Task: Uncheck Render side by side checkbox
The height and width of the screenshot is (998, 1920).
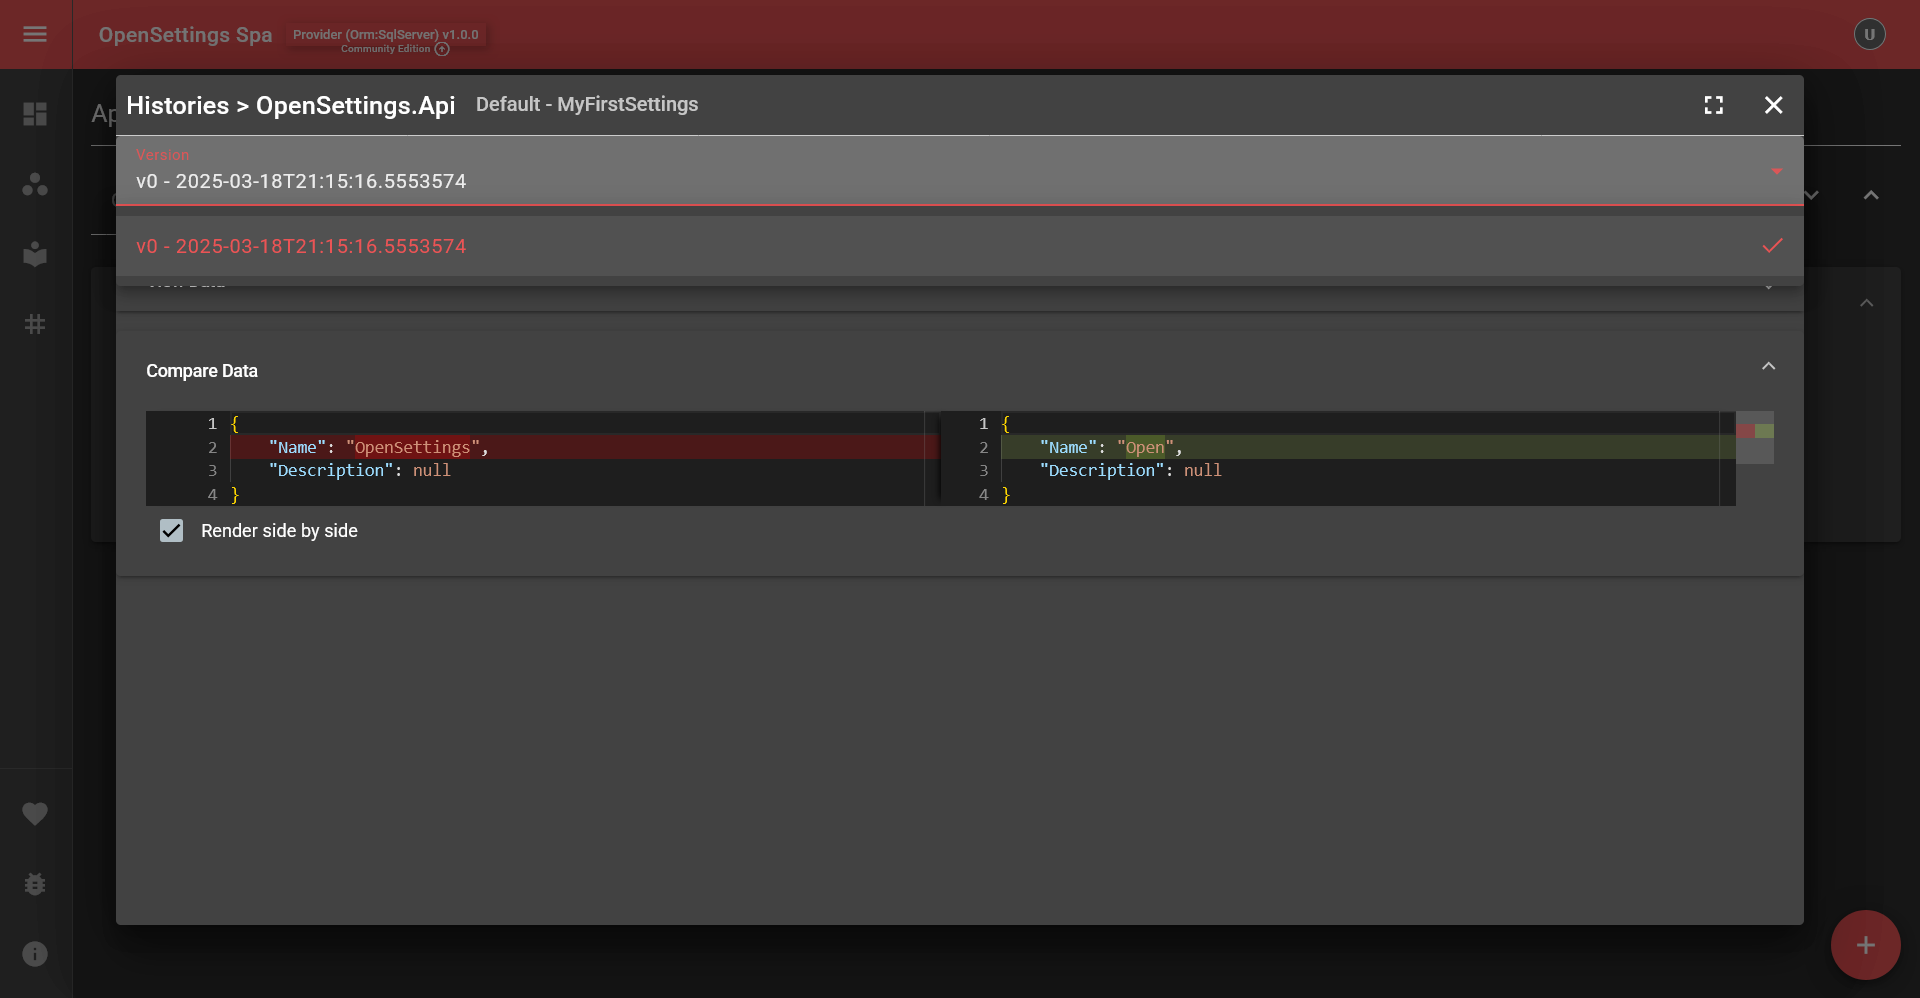Action: 172,531
